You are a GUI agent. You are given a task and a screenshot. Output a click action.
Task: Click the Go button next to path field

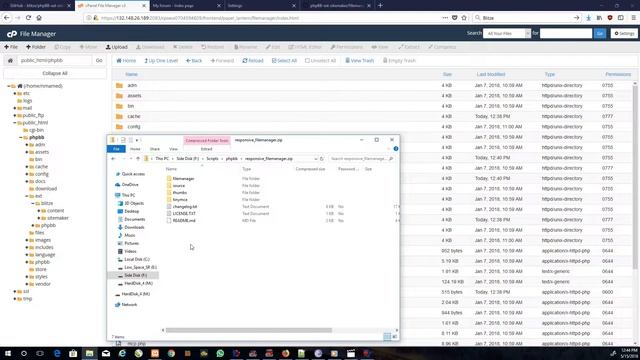coord(99,60)
